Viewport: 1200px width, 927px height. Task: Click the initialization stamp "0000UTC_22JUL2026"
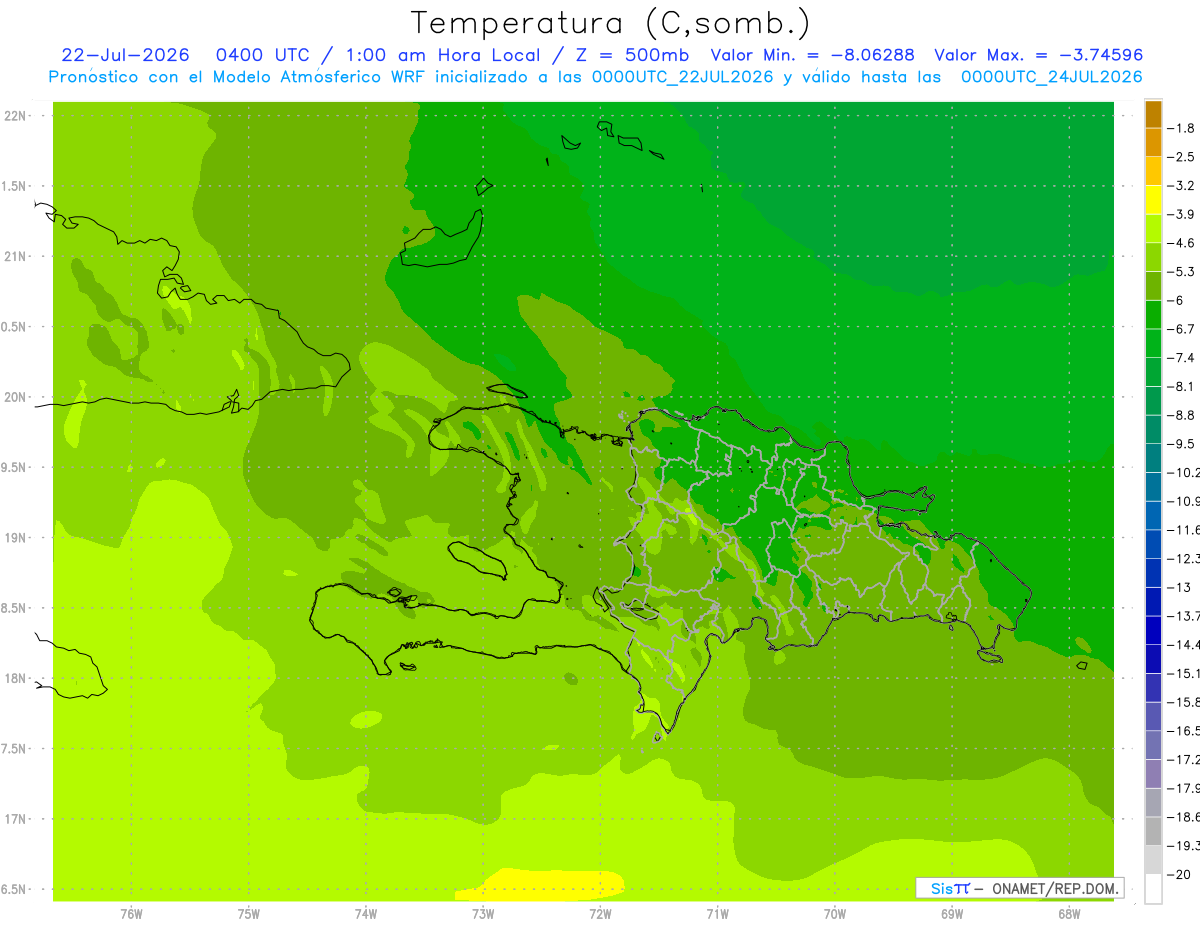(683, 77)
